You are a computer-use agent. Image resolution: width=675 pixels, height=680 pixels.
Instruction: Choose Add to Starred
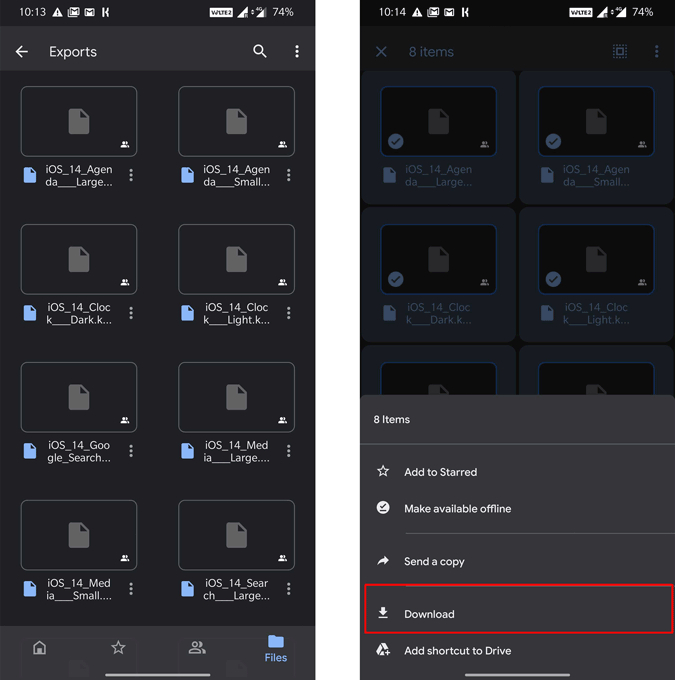pos(440,472)
